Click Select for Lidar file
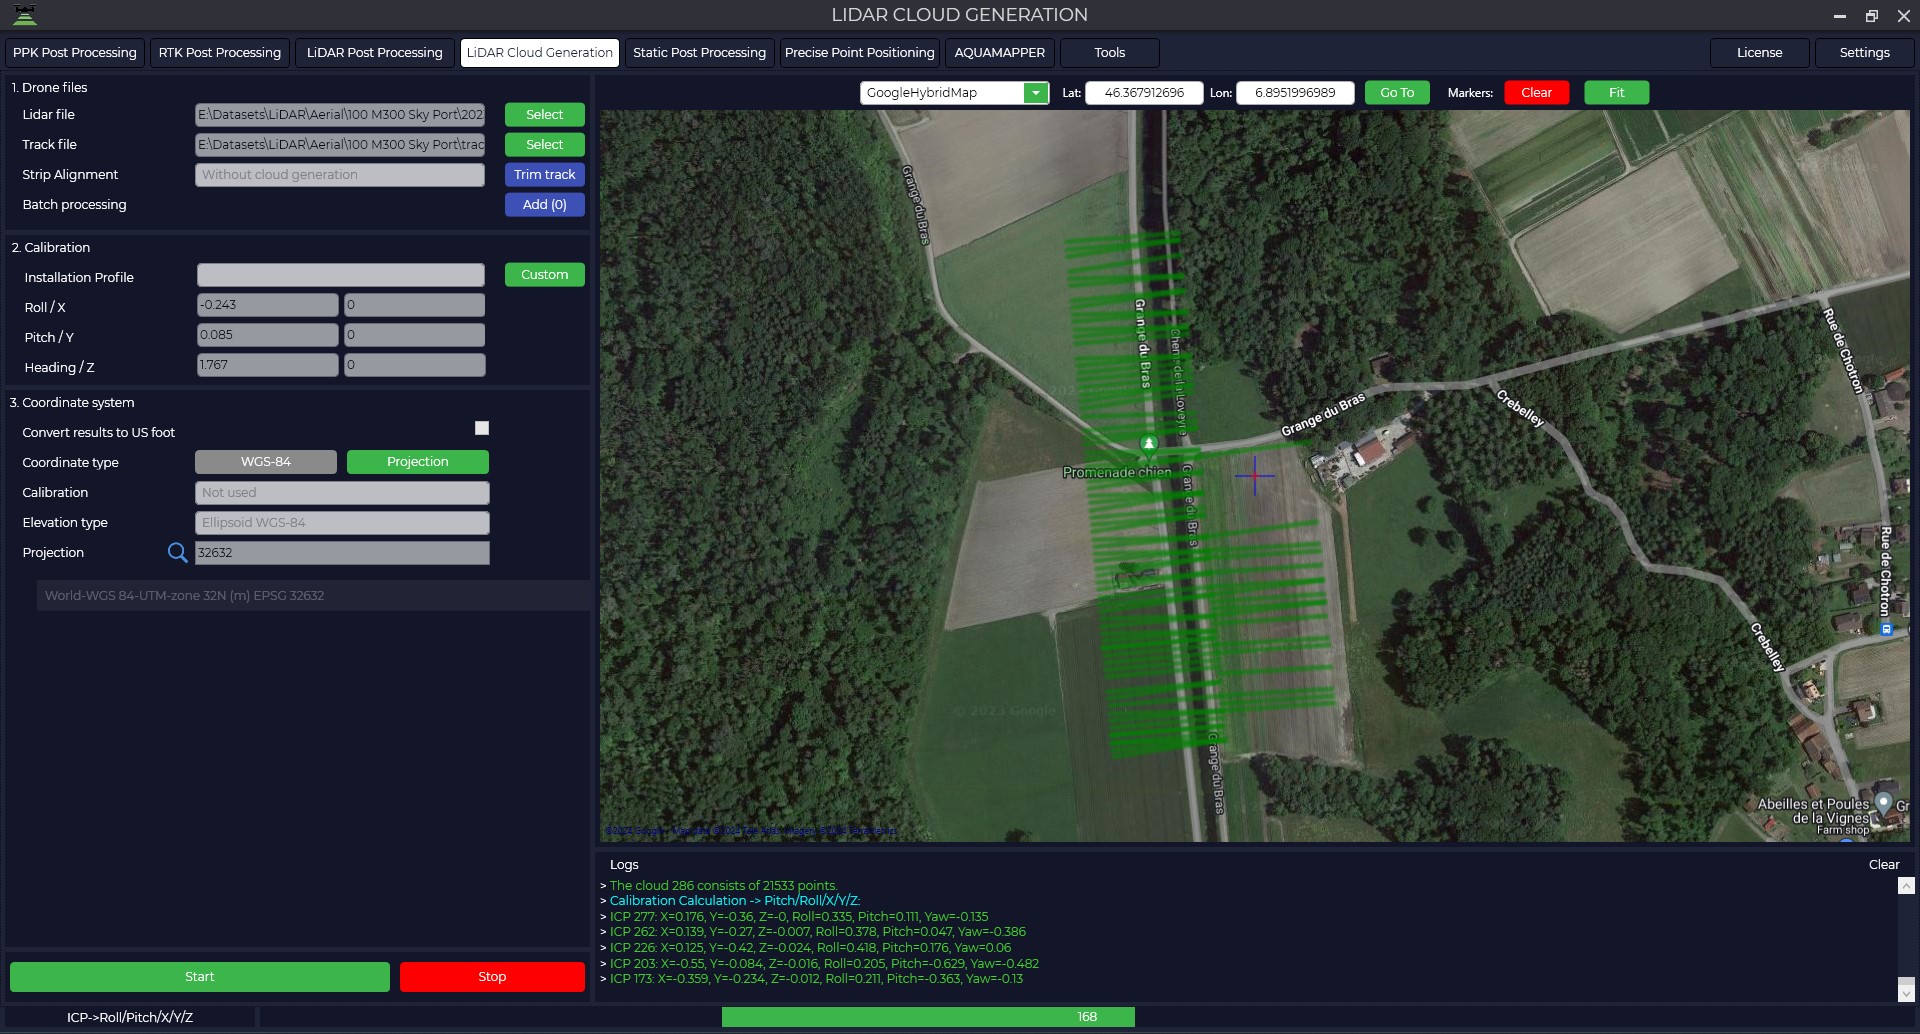 coord(545,115)
